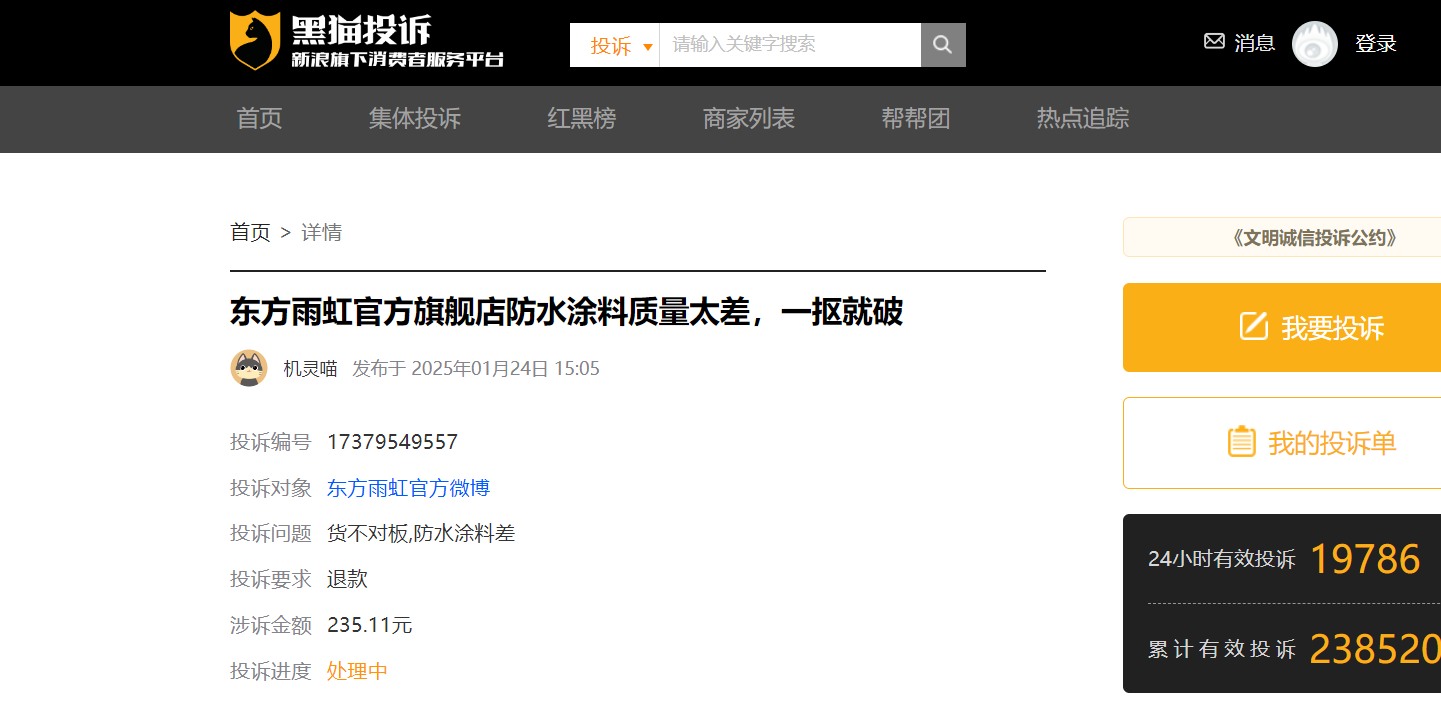Focus the keyword search input field
Image resolution: width=1441 pixels, height=714 pixels.
point(790,45)
